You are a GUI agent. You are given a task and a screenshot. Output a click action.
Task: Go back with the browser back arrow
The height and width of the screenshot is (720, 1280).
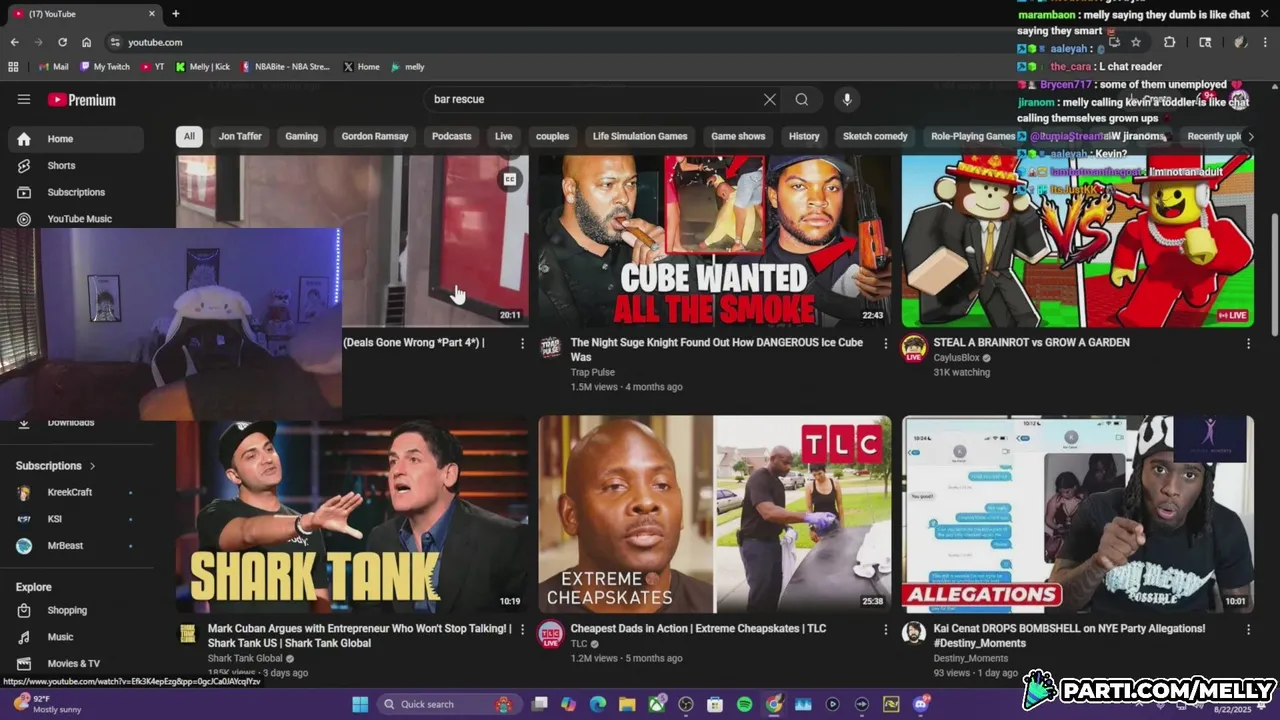pyautogui.click(x=14, y=42)
